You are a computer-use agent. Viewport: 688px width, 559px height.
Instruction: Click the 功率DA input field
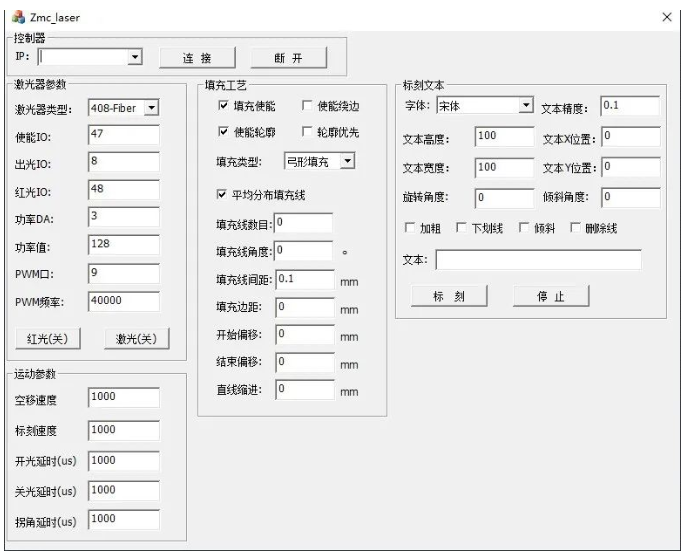[x=124, y=217]
